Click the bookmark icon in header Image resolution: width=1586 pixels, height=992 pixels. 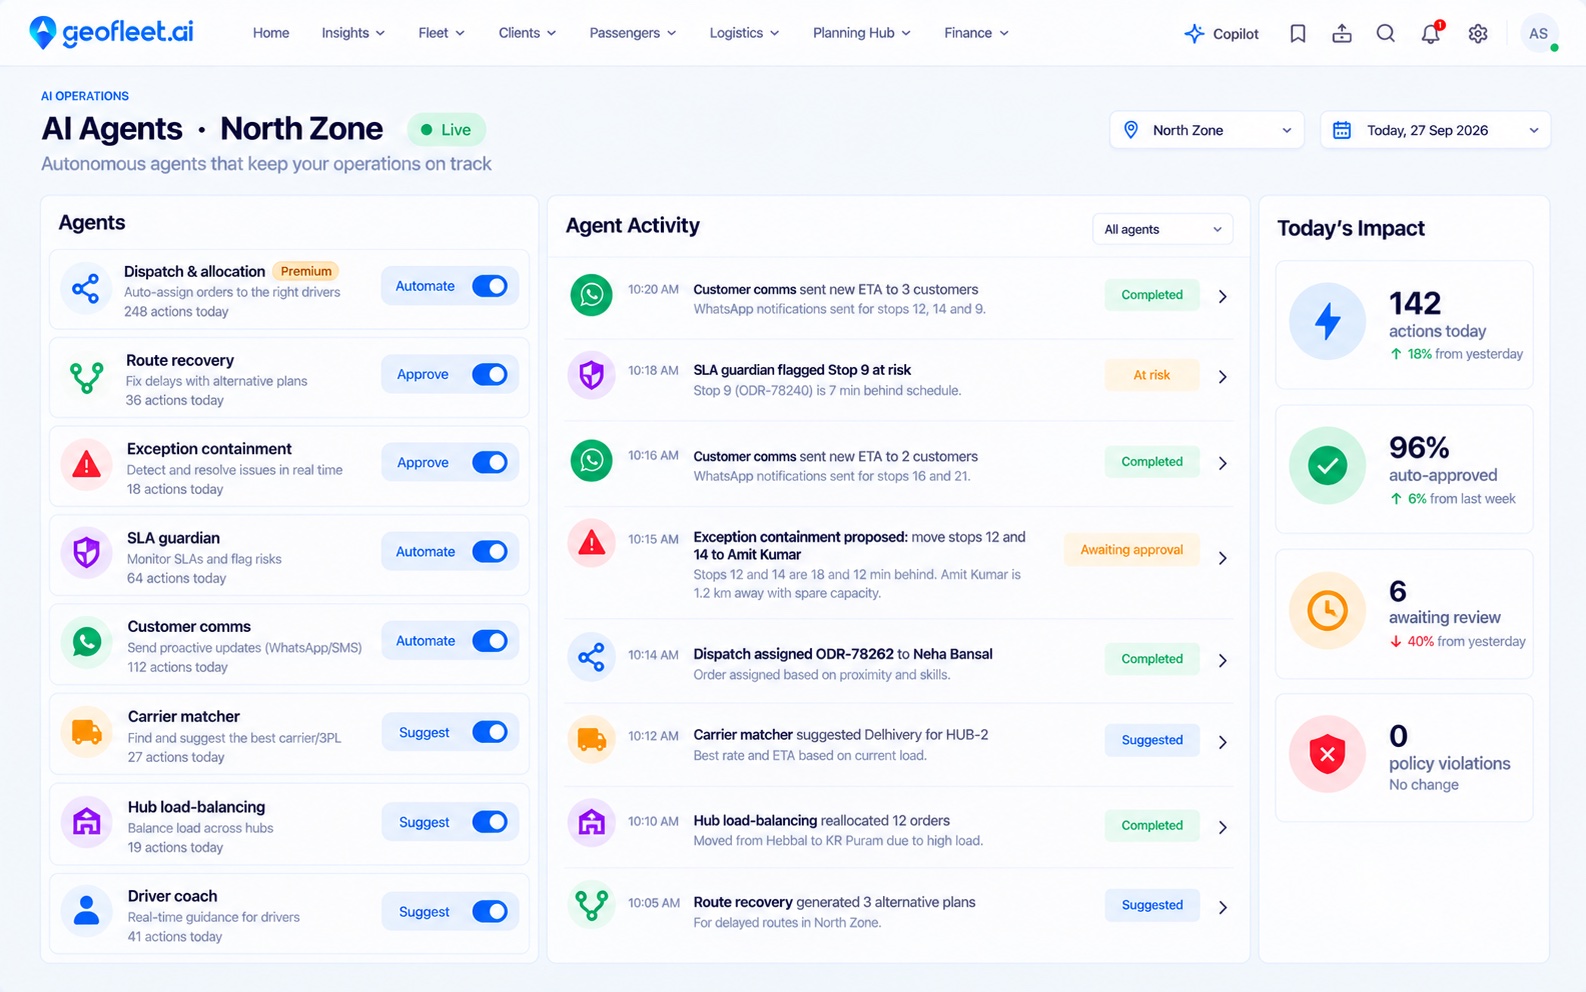(1298, 33)
